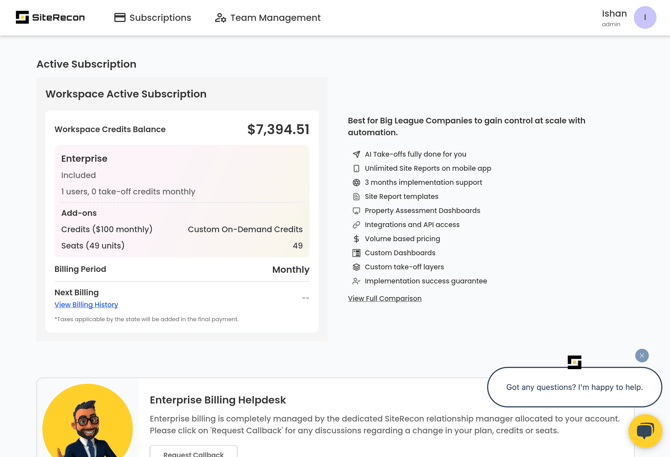Click 'Integrations and API access' text
670x457 pixels.
point(412,225)
